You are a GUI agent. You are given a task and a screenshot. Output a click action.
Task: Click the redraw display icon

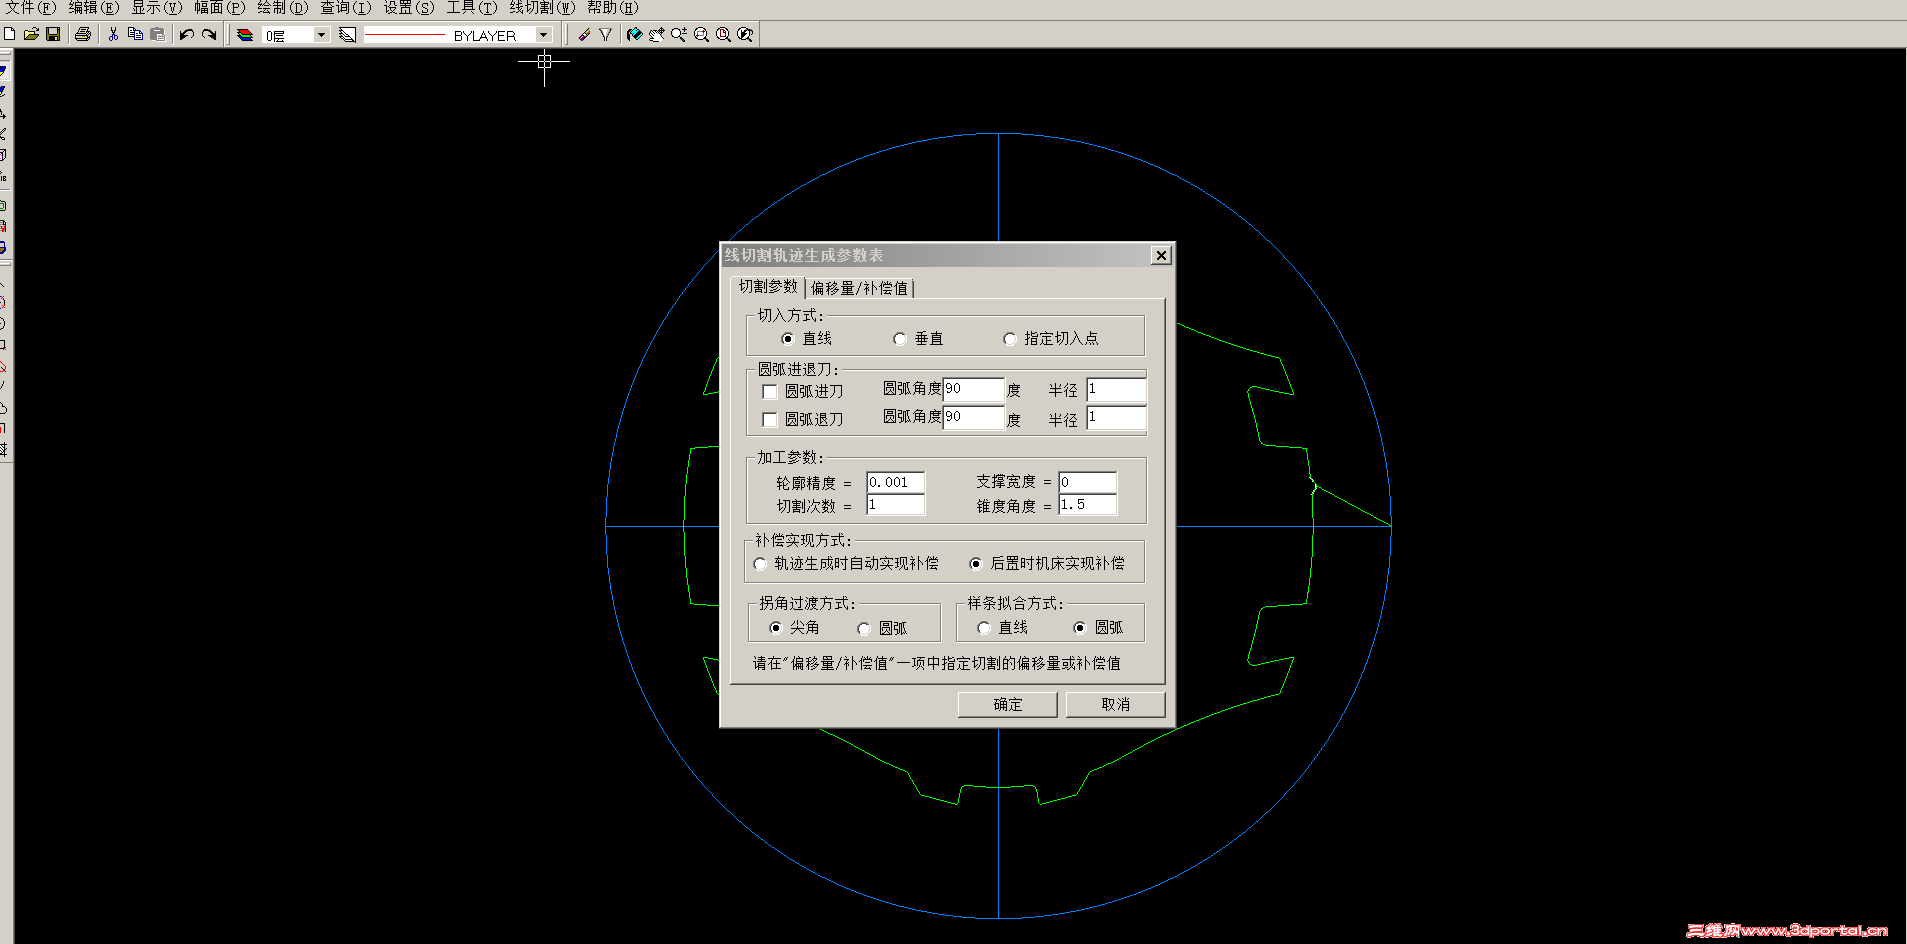[x=634, y=34]
